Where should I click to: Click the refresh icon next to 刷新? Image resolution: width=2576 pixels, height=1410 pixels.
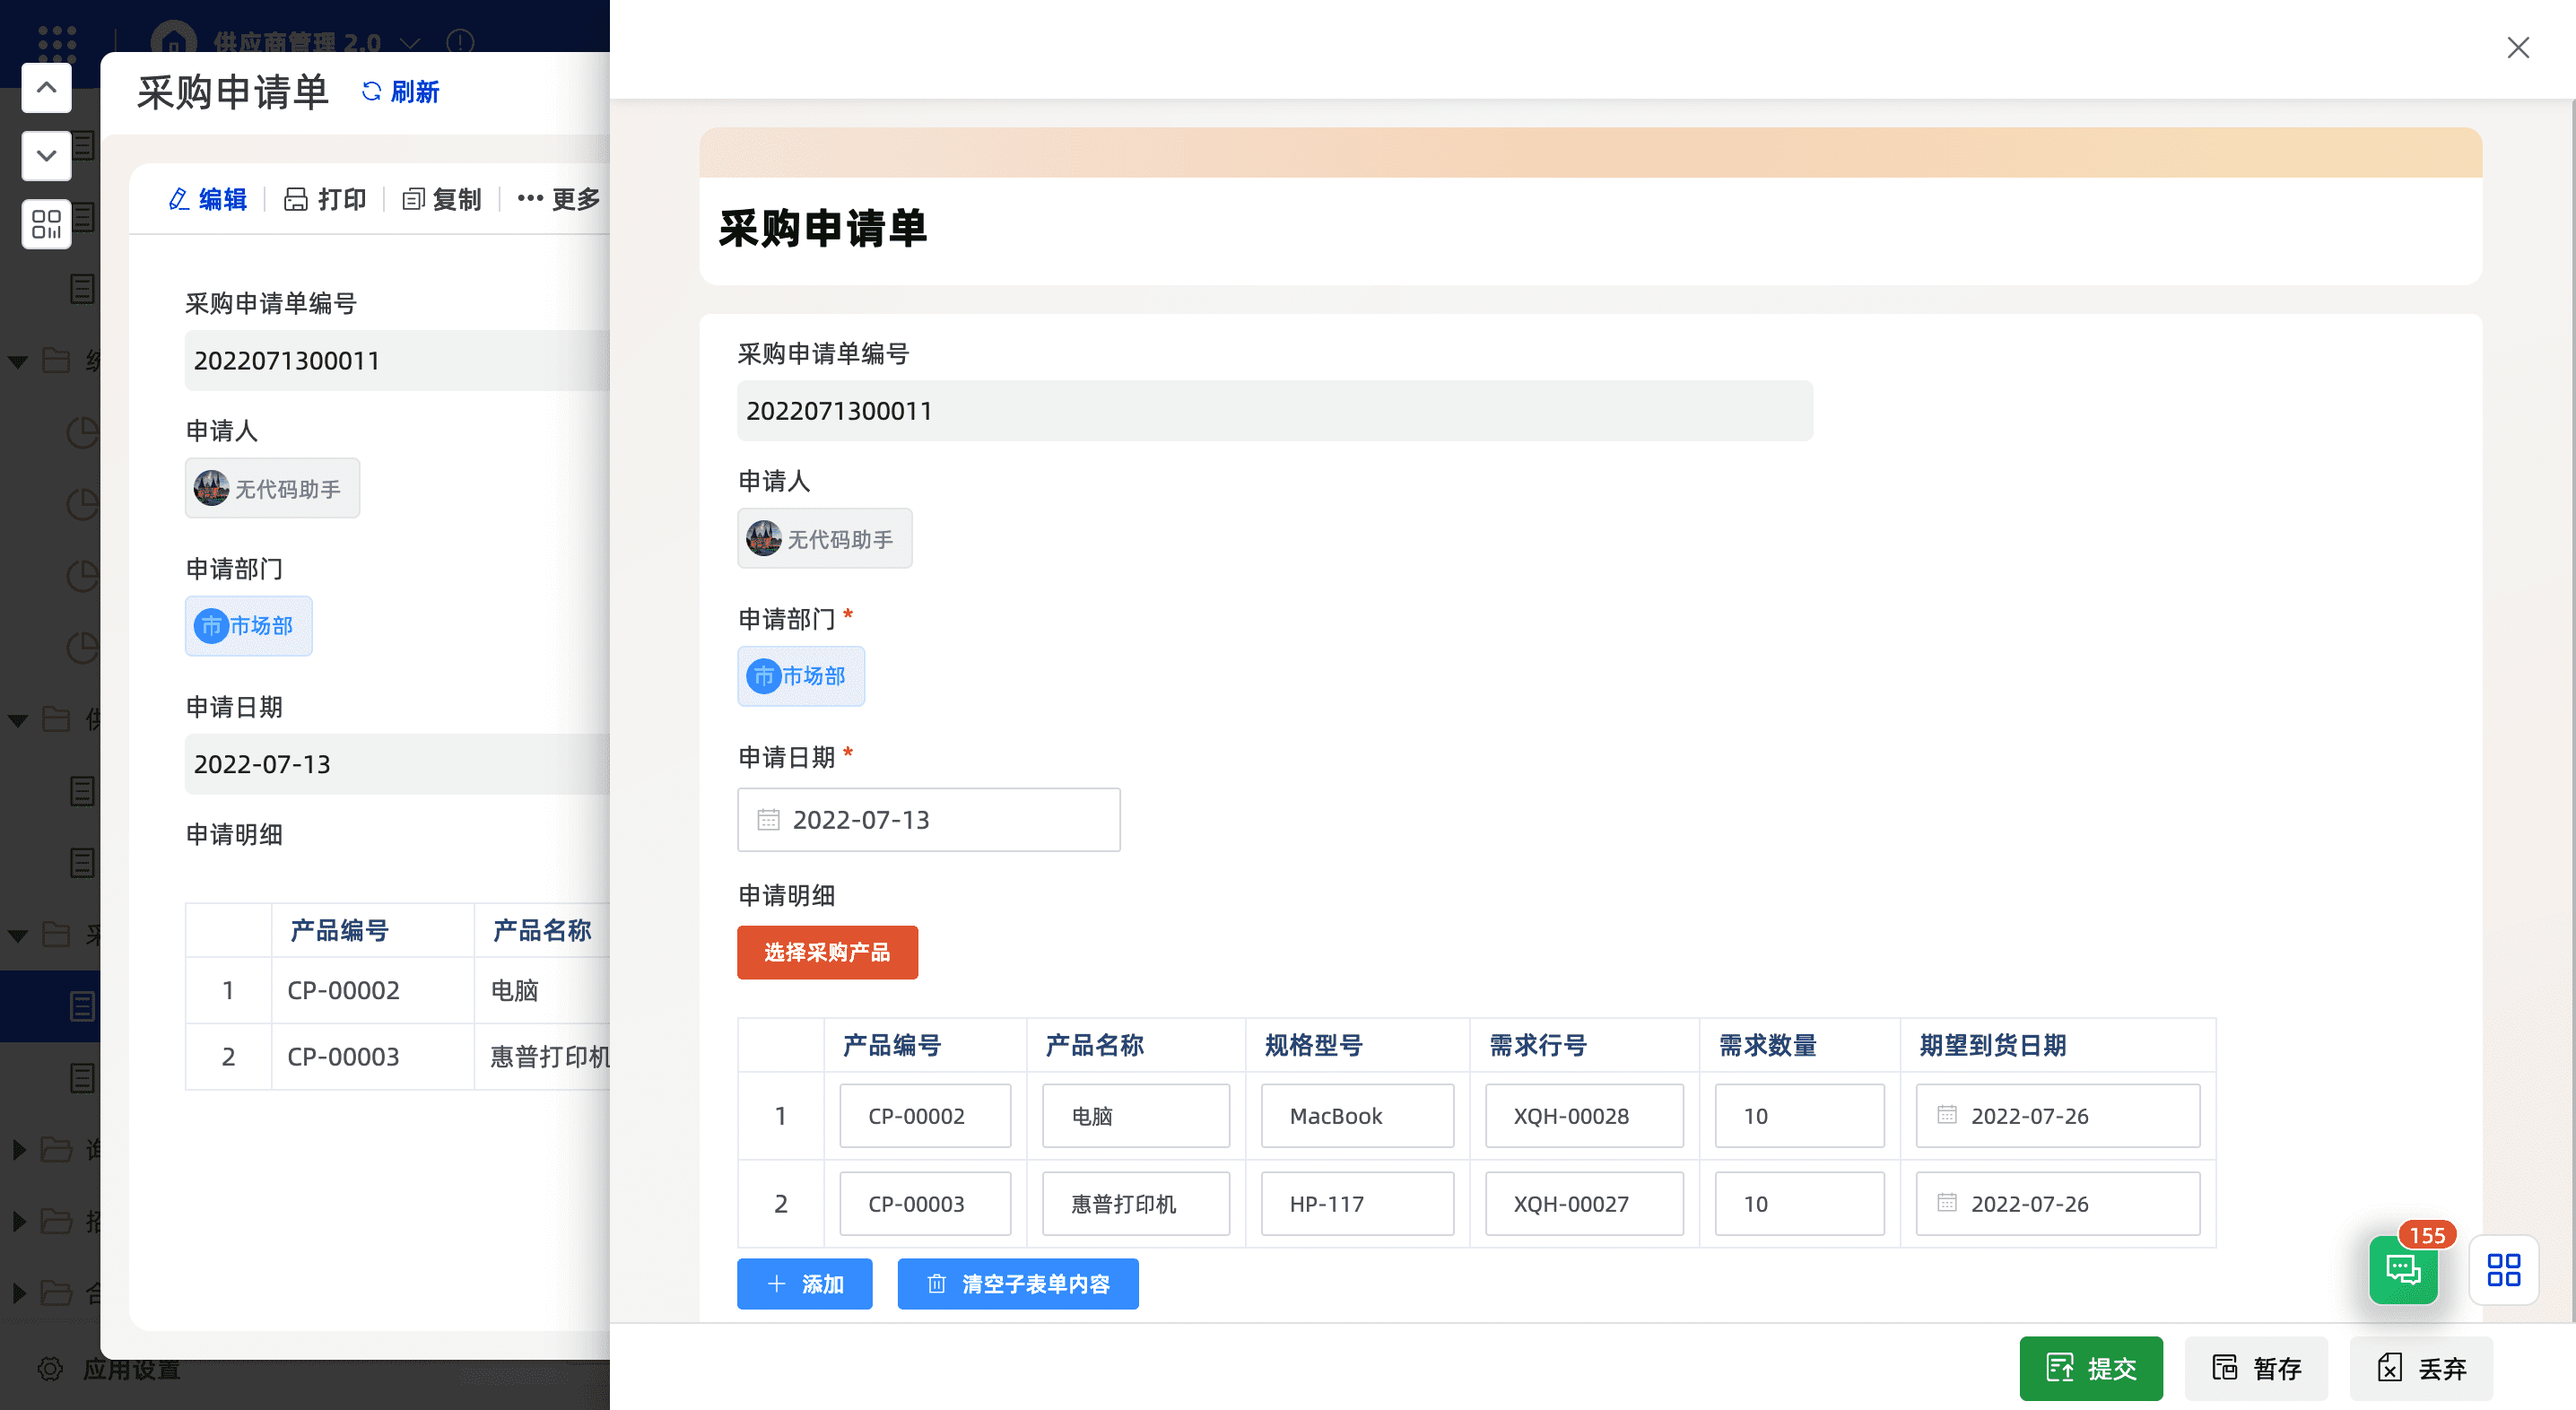coord(371,91)
